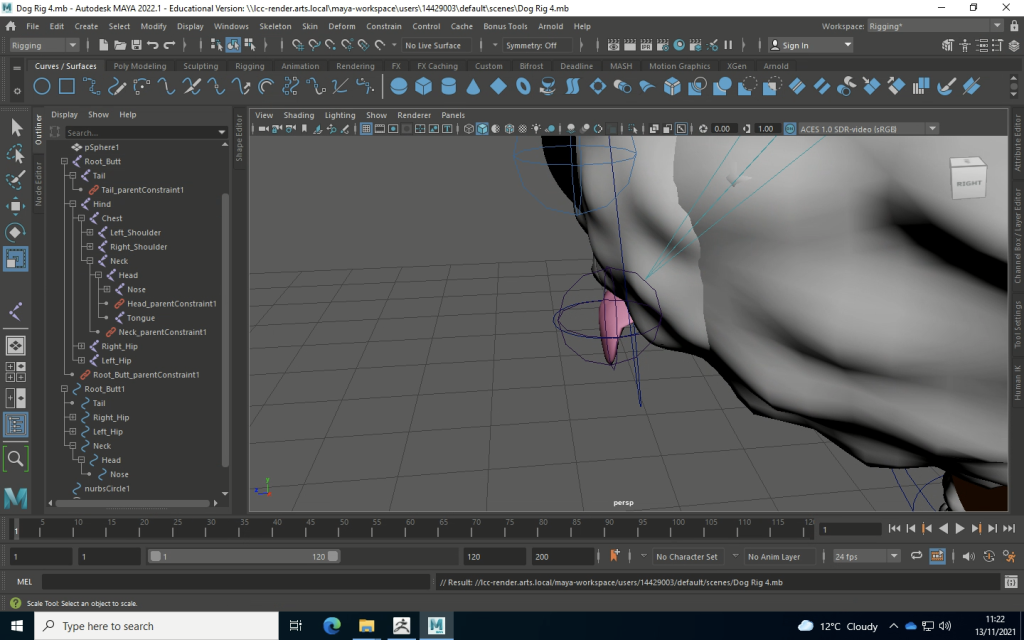Open the Skeleton menu

click(x=275, y=26)
